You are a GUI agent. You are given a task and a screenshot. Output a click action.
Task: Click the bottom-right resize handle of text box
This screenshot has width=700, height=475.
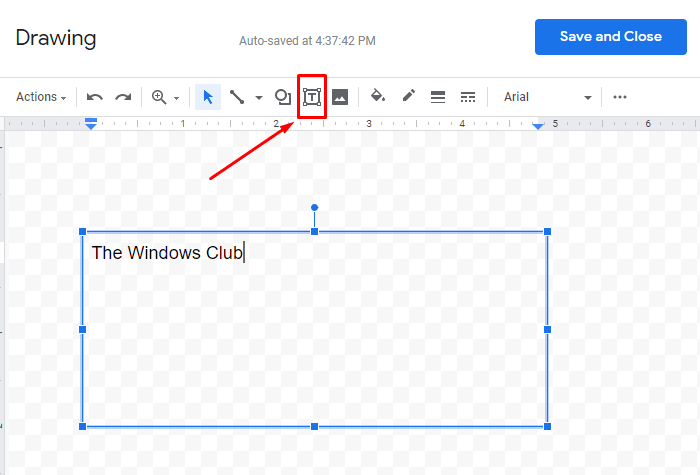click(x=547, y=427)
